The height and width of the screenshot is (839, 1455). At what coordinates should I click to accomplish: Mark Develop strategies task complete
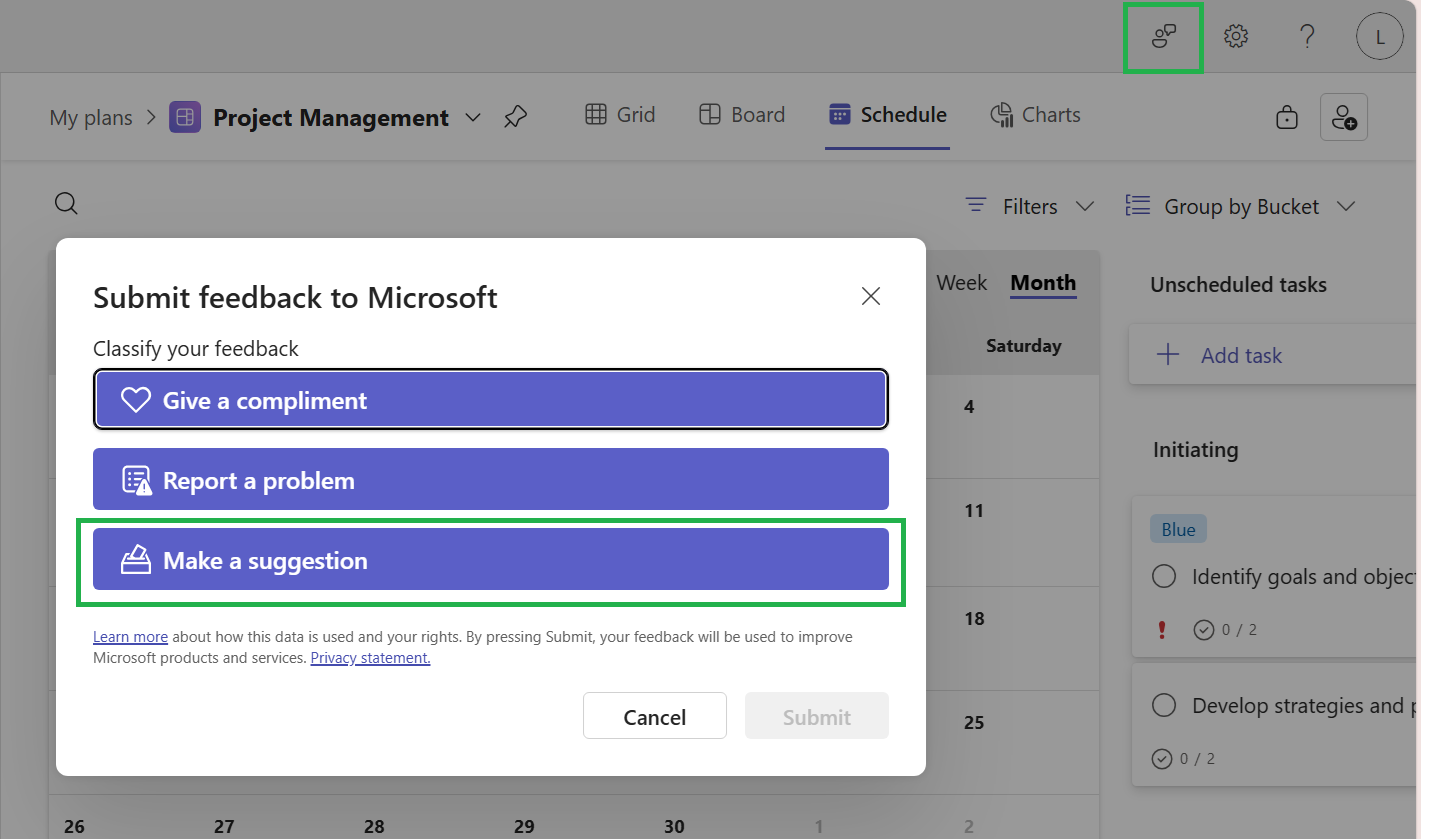click(x=1164, y=706)
